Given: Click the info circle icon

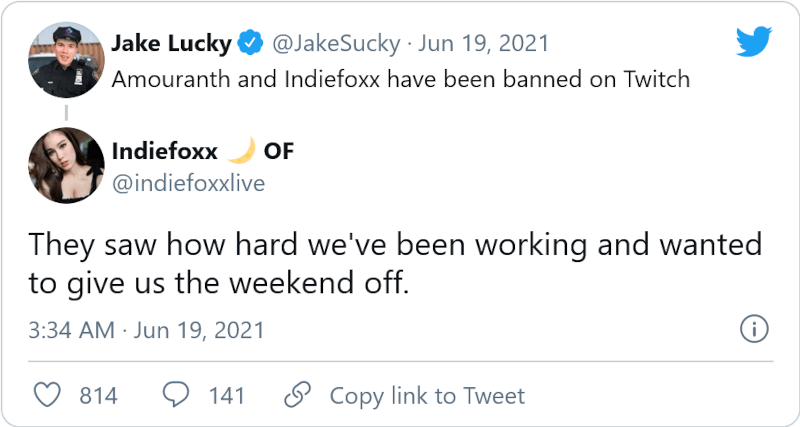Looking at the screenshot, I should 752,328.
